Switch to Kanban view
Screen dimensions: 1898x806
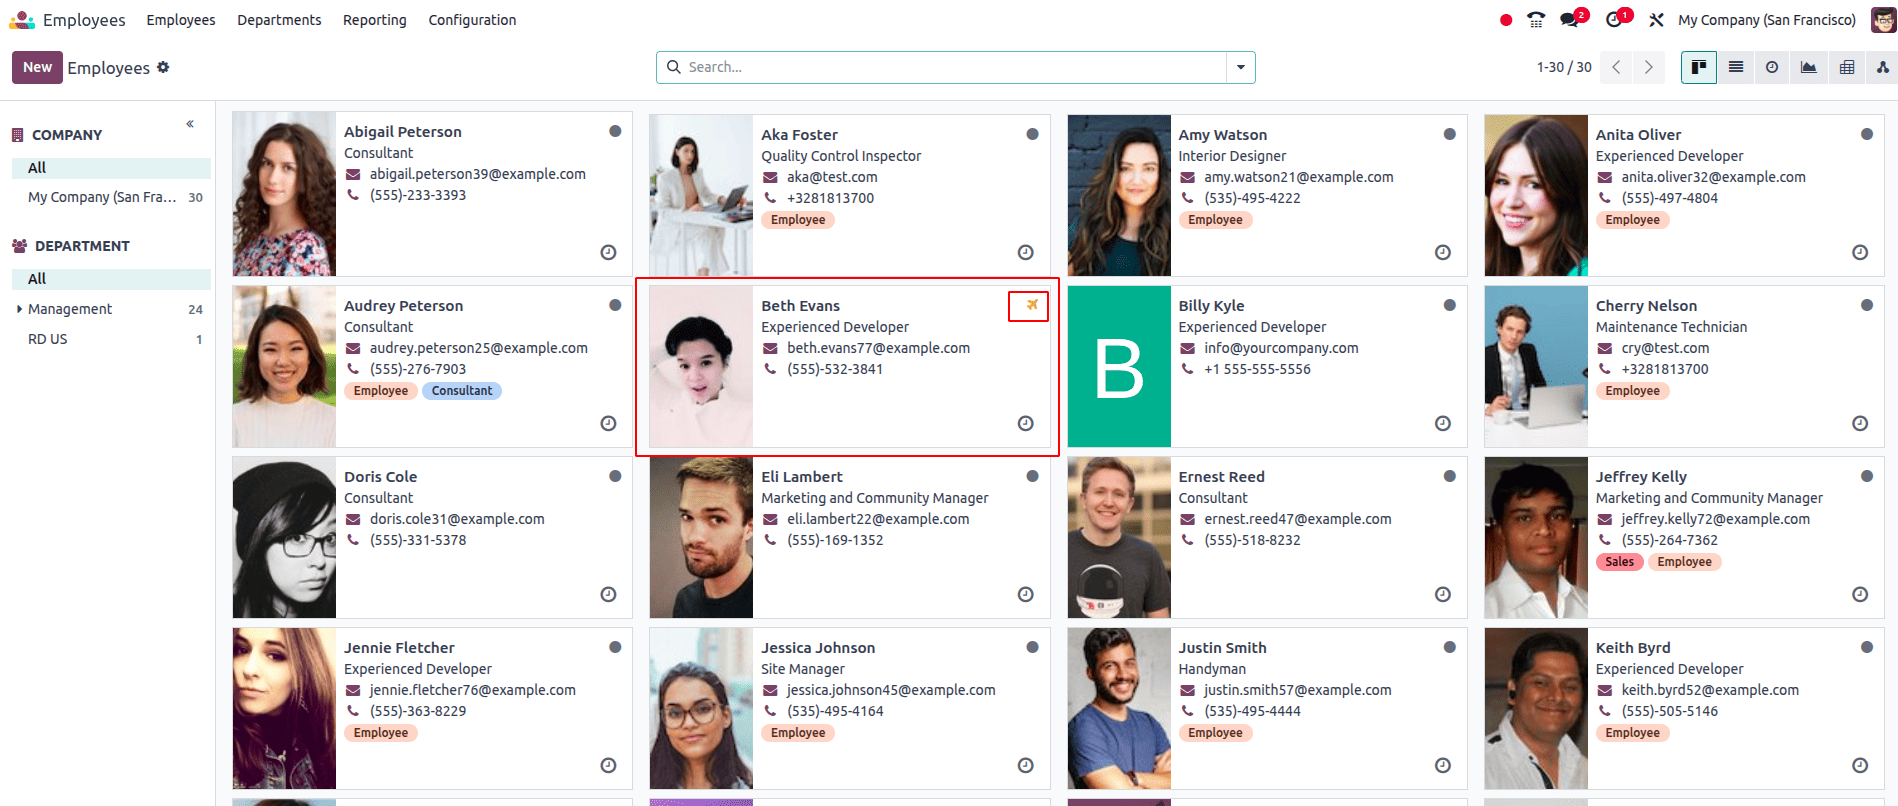pos(1699,67)
